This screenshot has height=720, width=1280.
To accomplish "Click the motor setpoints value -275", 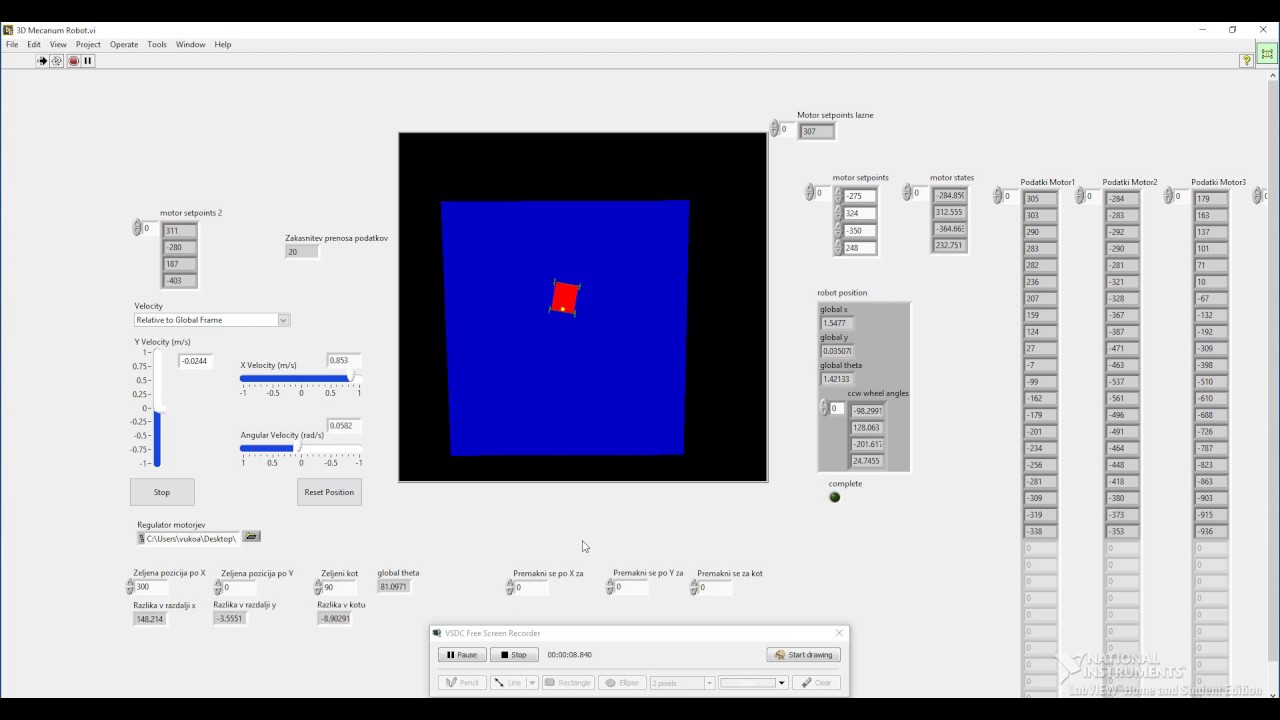I will (860, 196).
